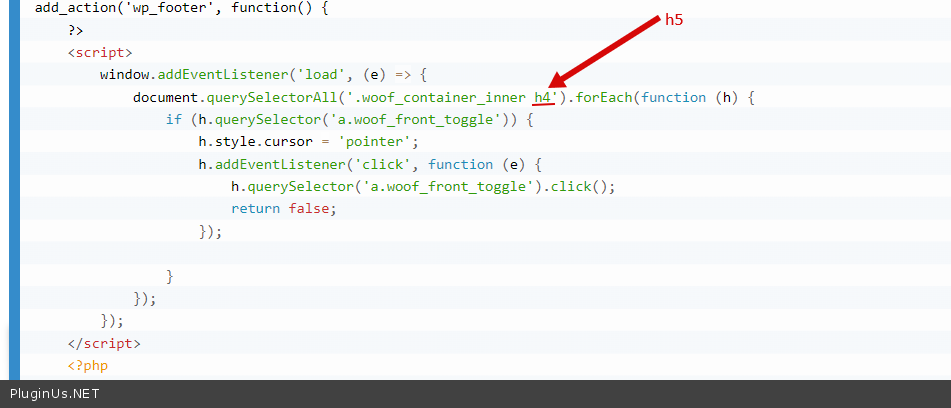The width and height of the screenshot is (951, 408).
Task: Click the red h5 annotation label
Action: (x=674, y=20)
